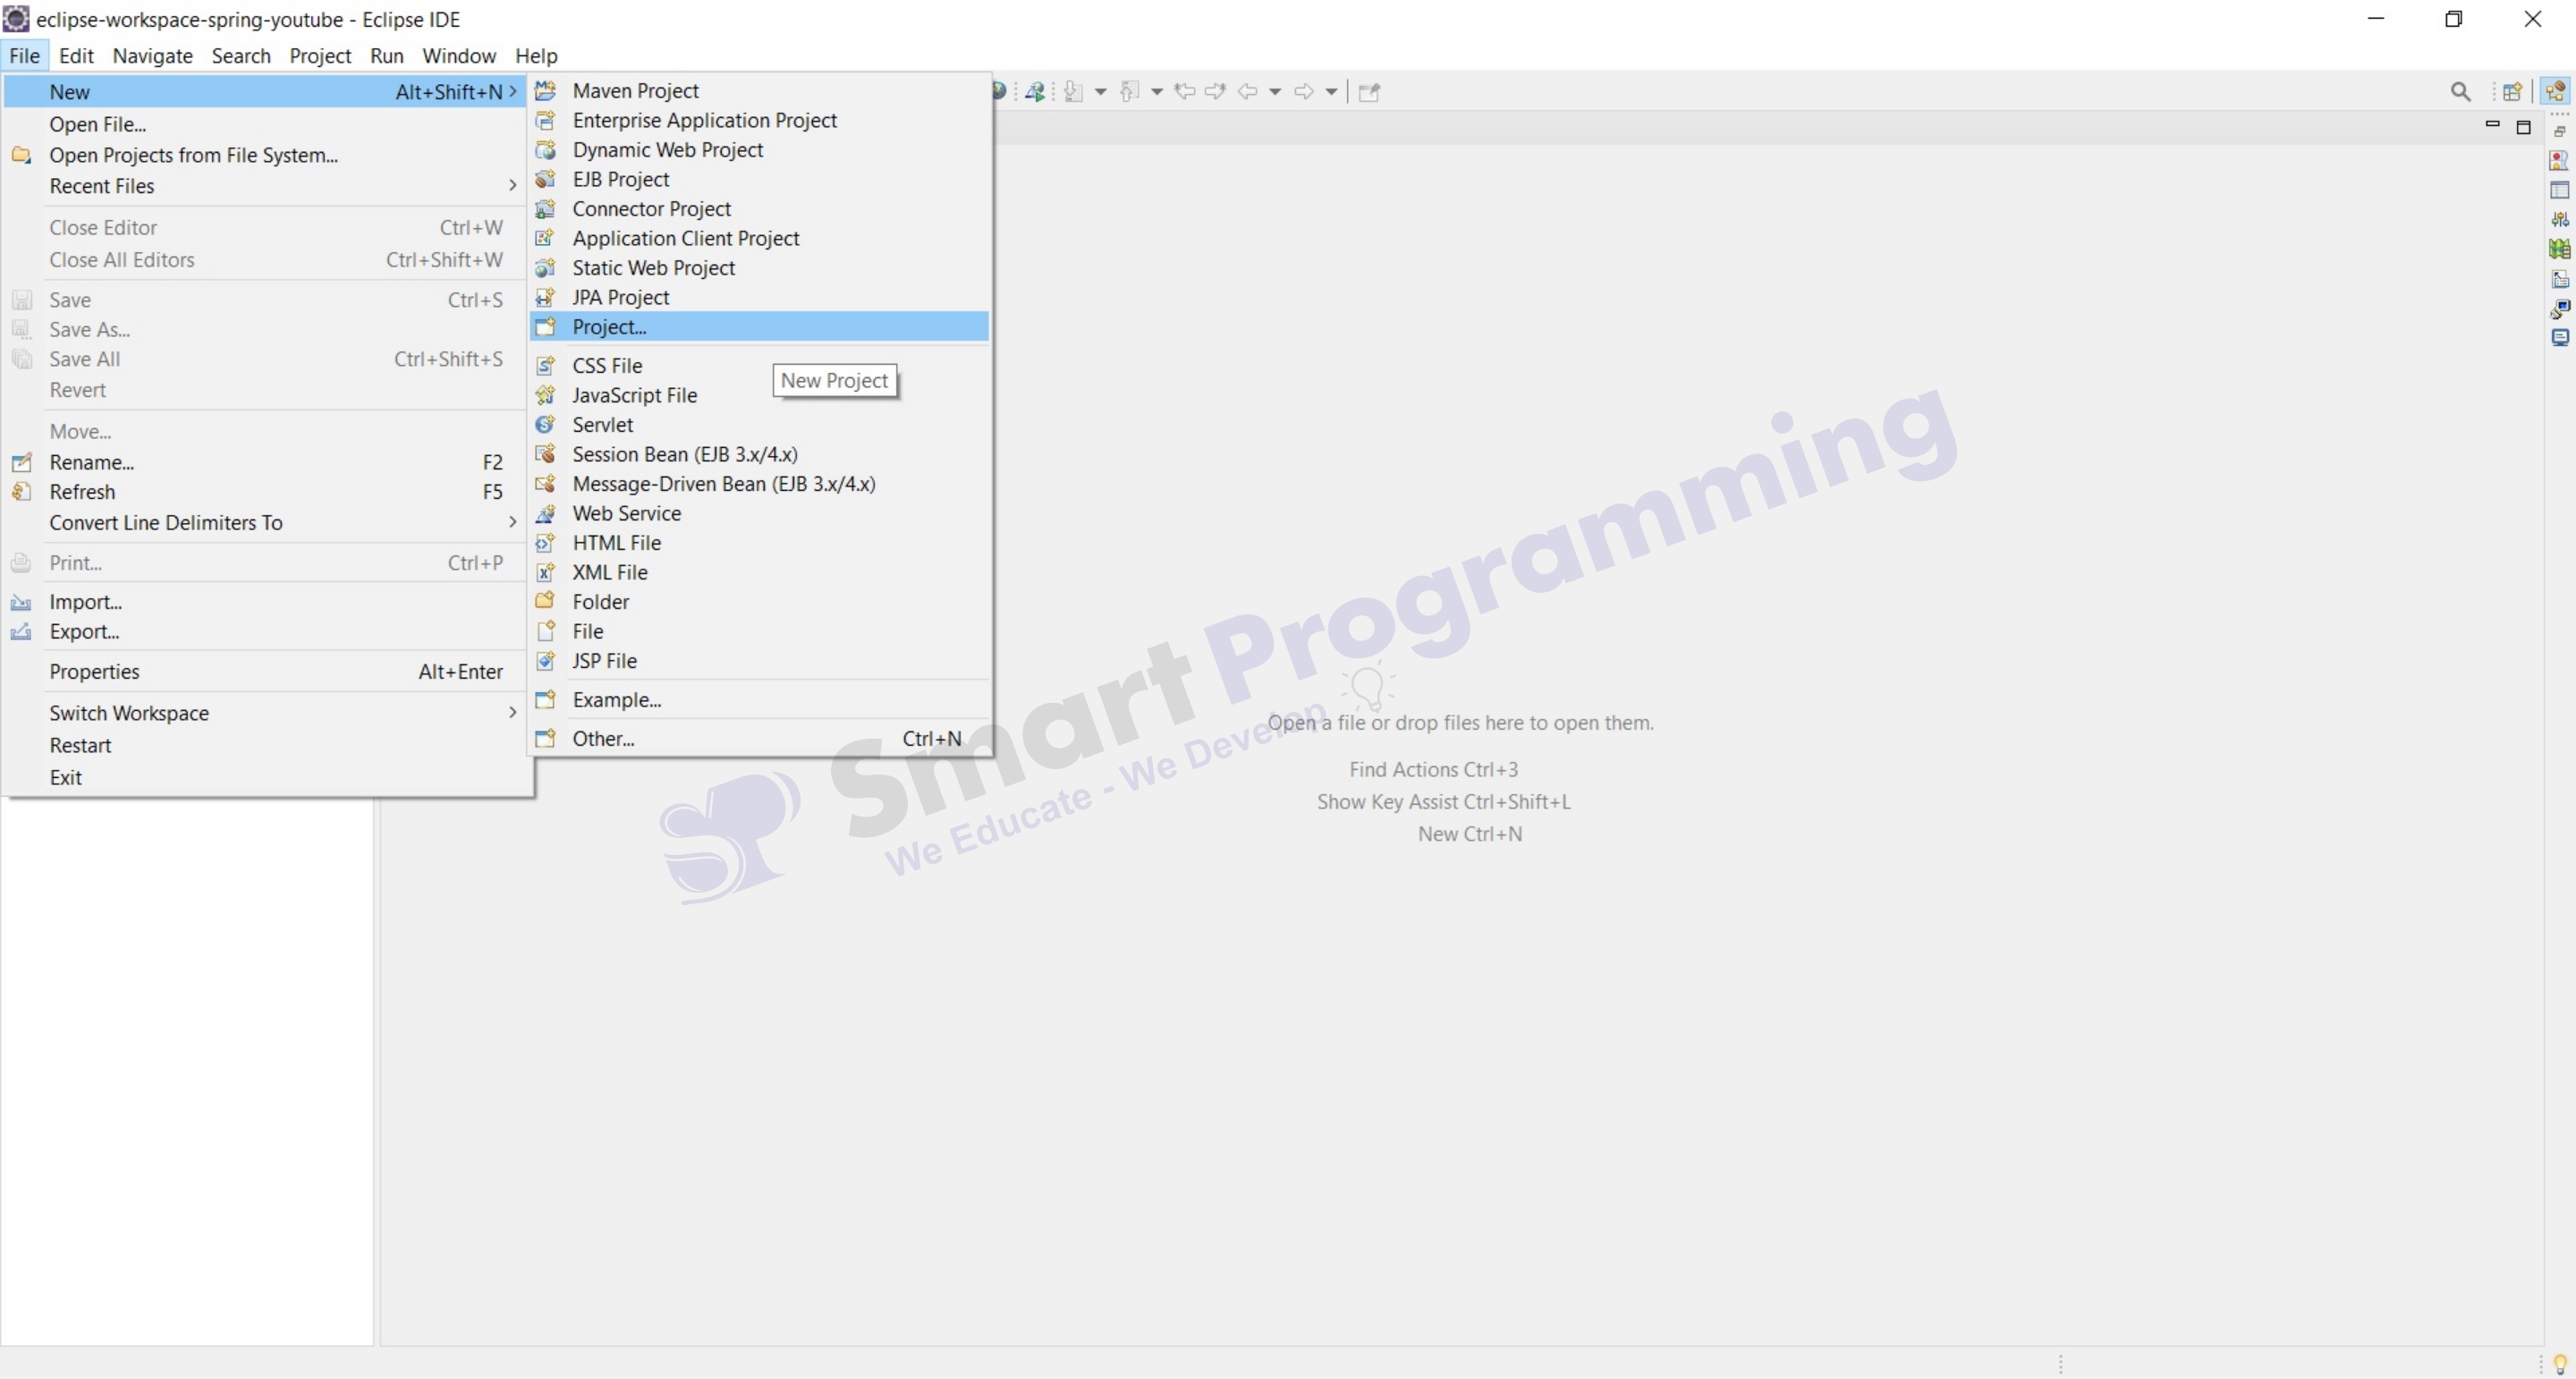Image resolution: width=2576 pixels, height=1379 pixels.
Task: Select Other... in the New submenu
Action: click(760, 739)
